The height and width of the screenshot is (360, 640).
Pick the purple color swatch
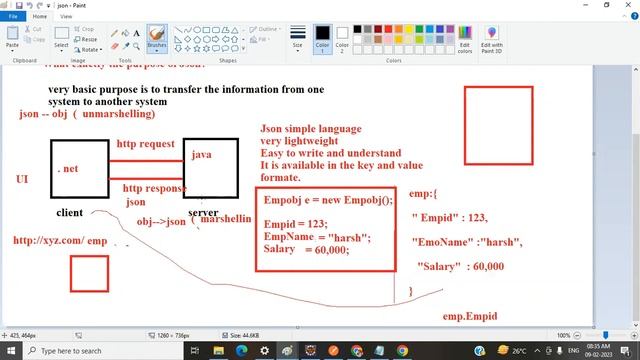tap(450, 29)
